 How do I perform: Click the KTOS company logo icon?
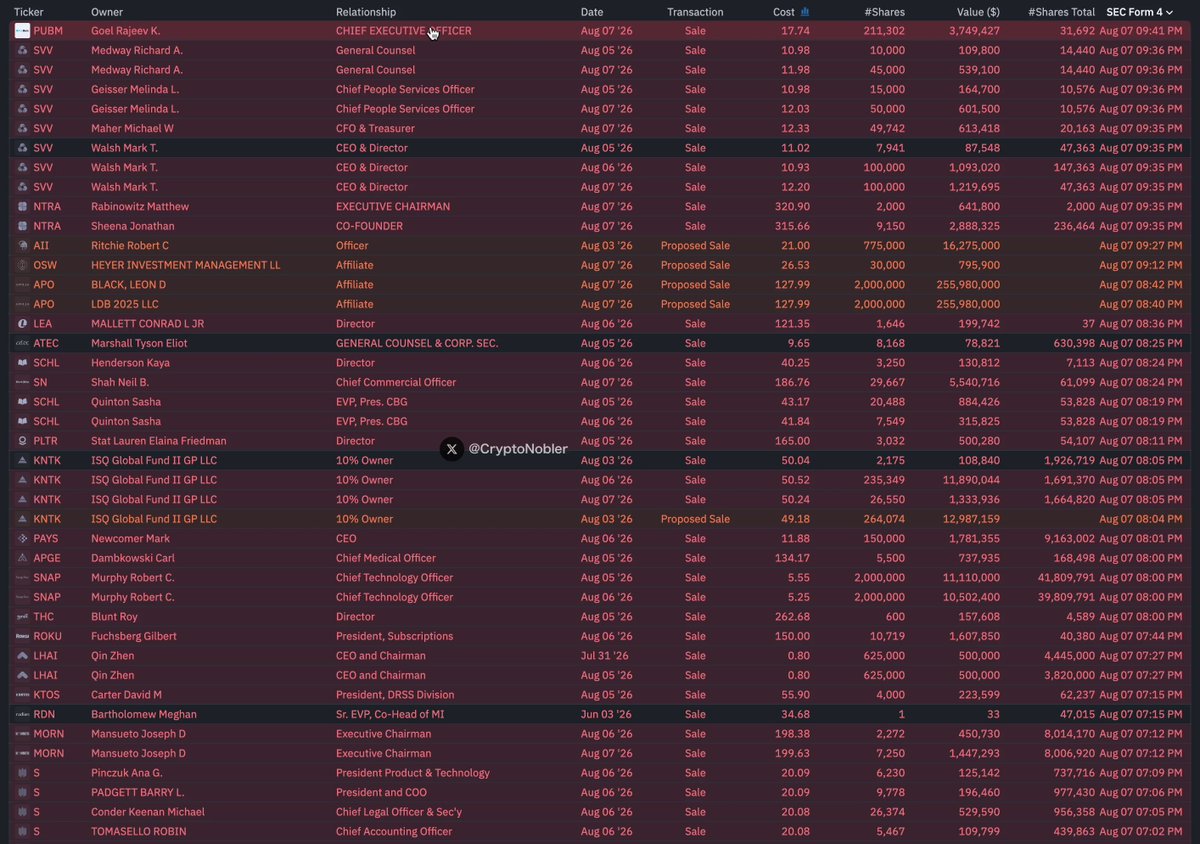point(22,695)
